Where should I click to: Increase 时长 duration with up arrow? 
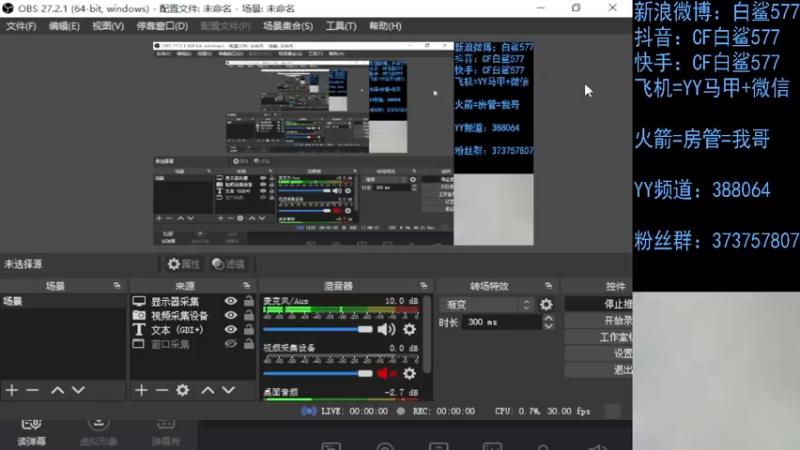pyautogui.click(x=548, y=318)
